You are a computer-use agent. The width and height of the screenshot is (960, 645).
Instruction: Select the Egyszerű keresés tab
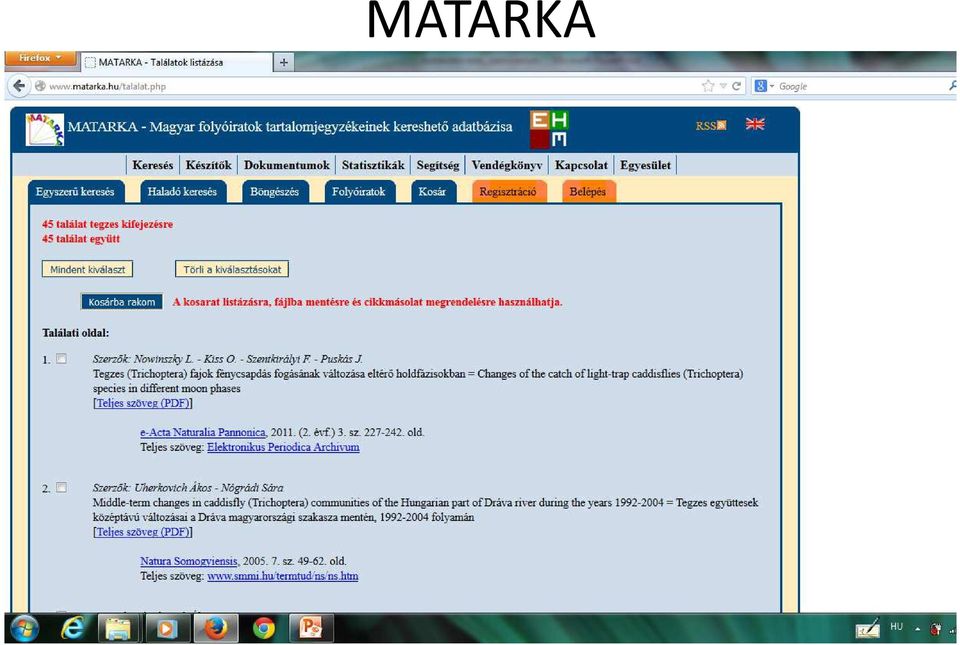[x=75, y=192]
